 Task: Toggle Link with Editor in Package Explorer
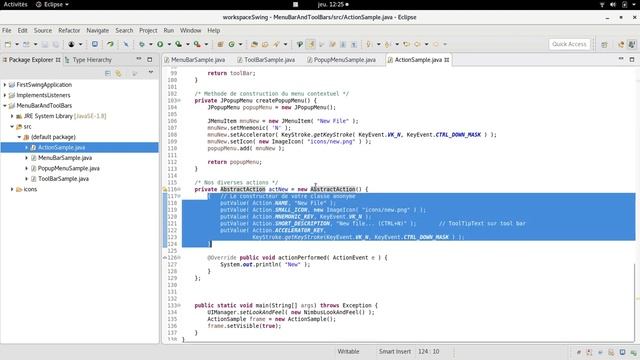118,73
